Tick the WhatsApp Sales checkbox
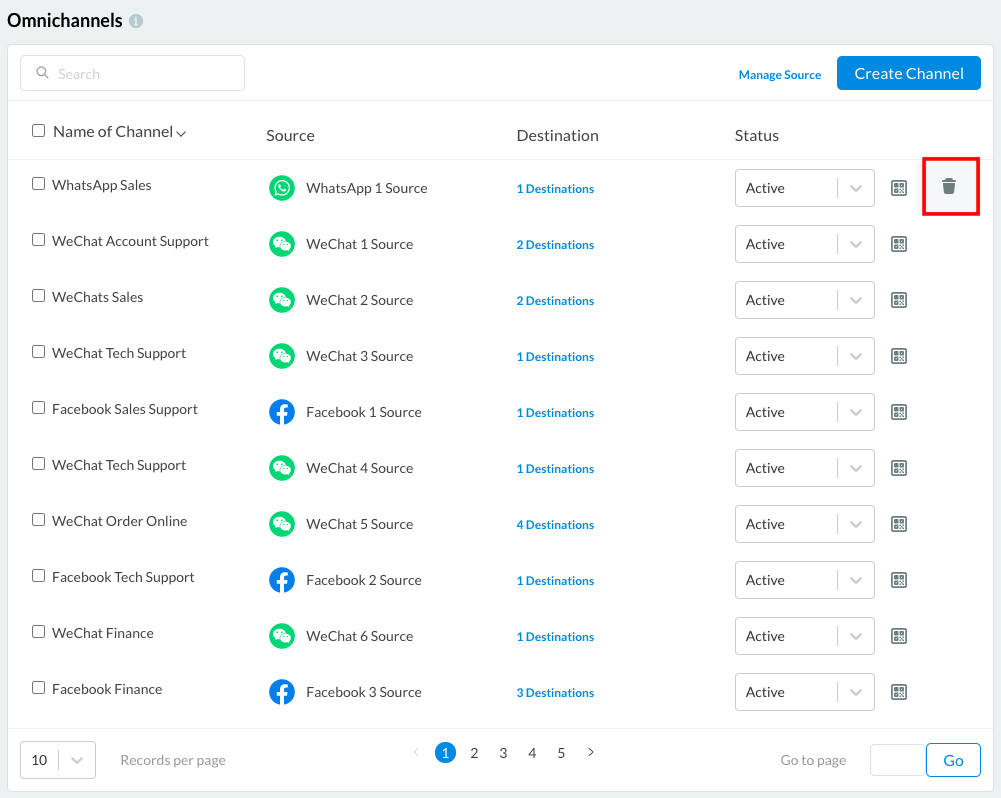This screenshot has width=1001, height=798. (38, 184)
